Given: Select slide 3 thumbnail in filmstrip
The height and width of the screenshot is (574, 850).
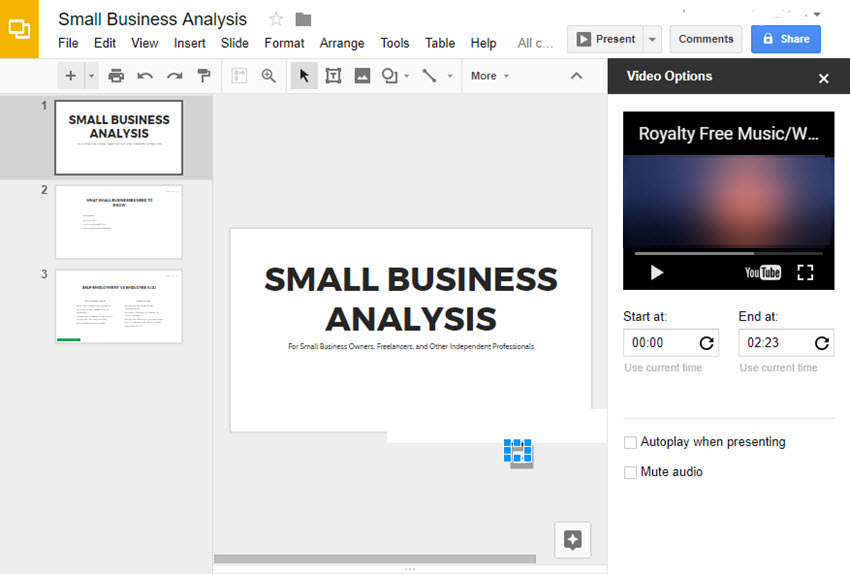Looking at the screenshot, I should [x=119, y=306].
